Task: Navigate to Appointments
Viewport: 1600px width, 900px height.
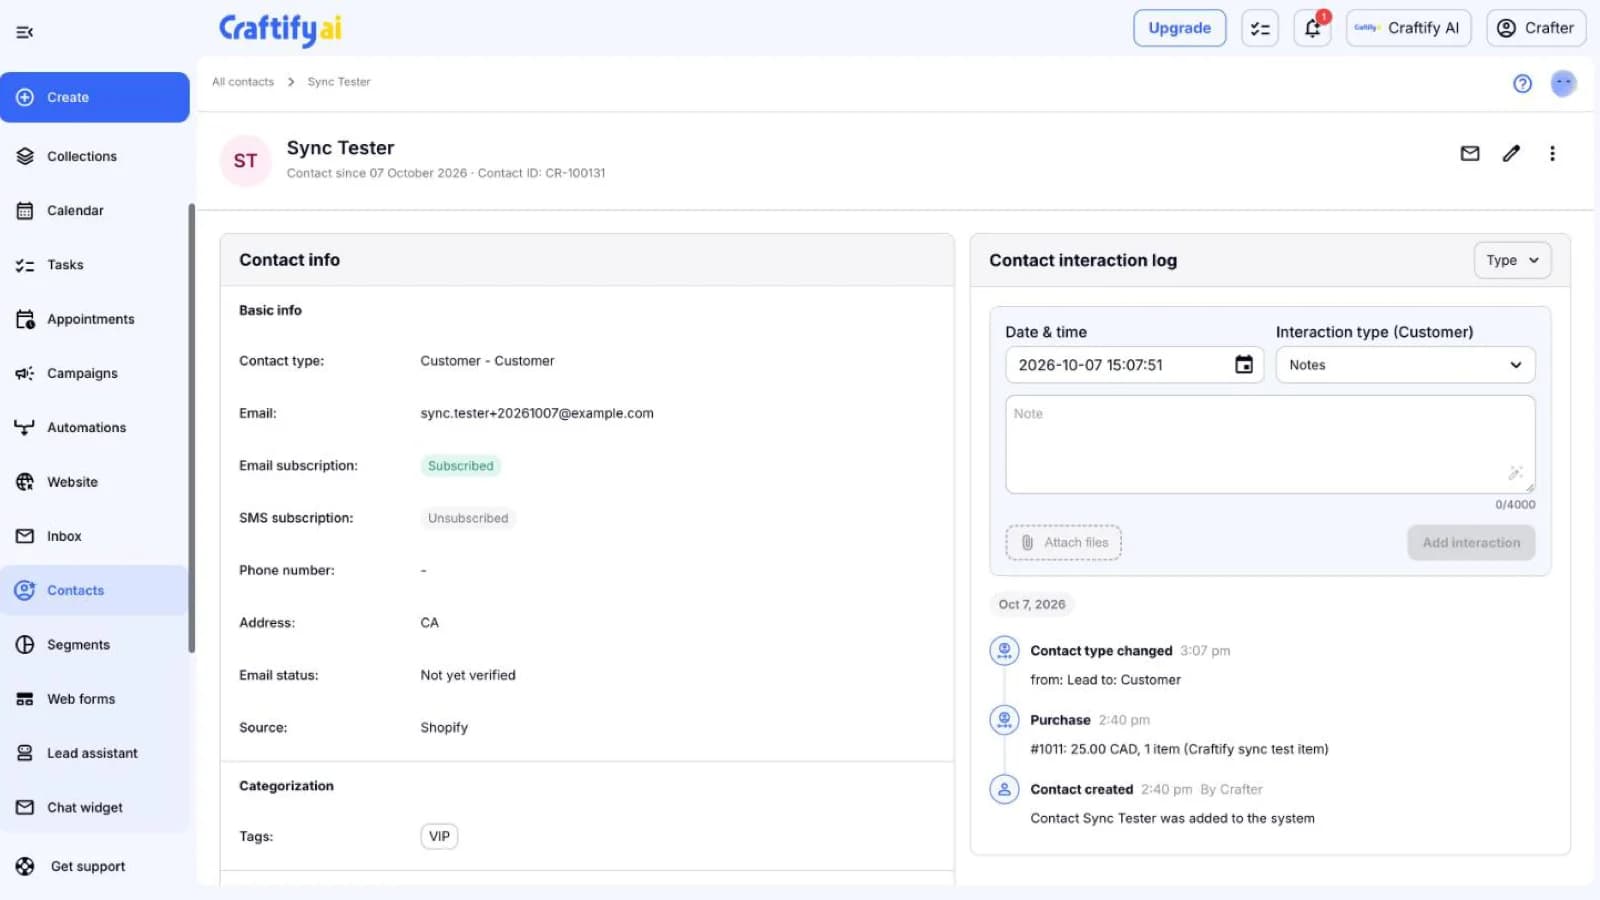Action: coord(95,319)
